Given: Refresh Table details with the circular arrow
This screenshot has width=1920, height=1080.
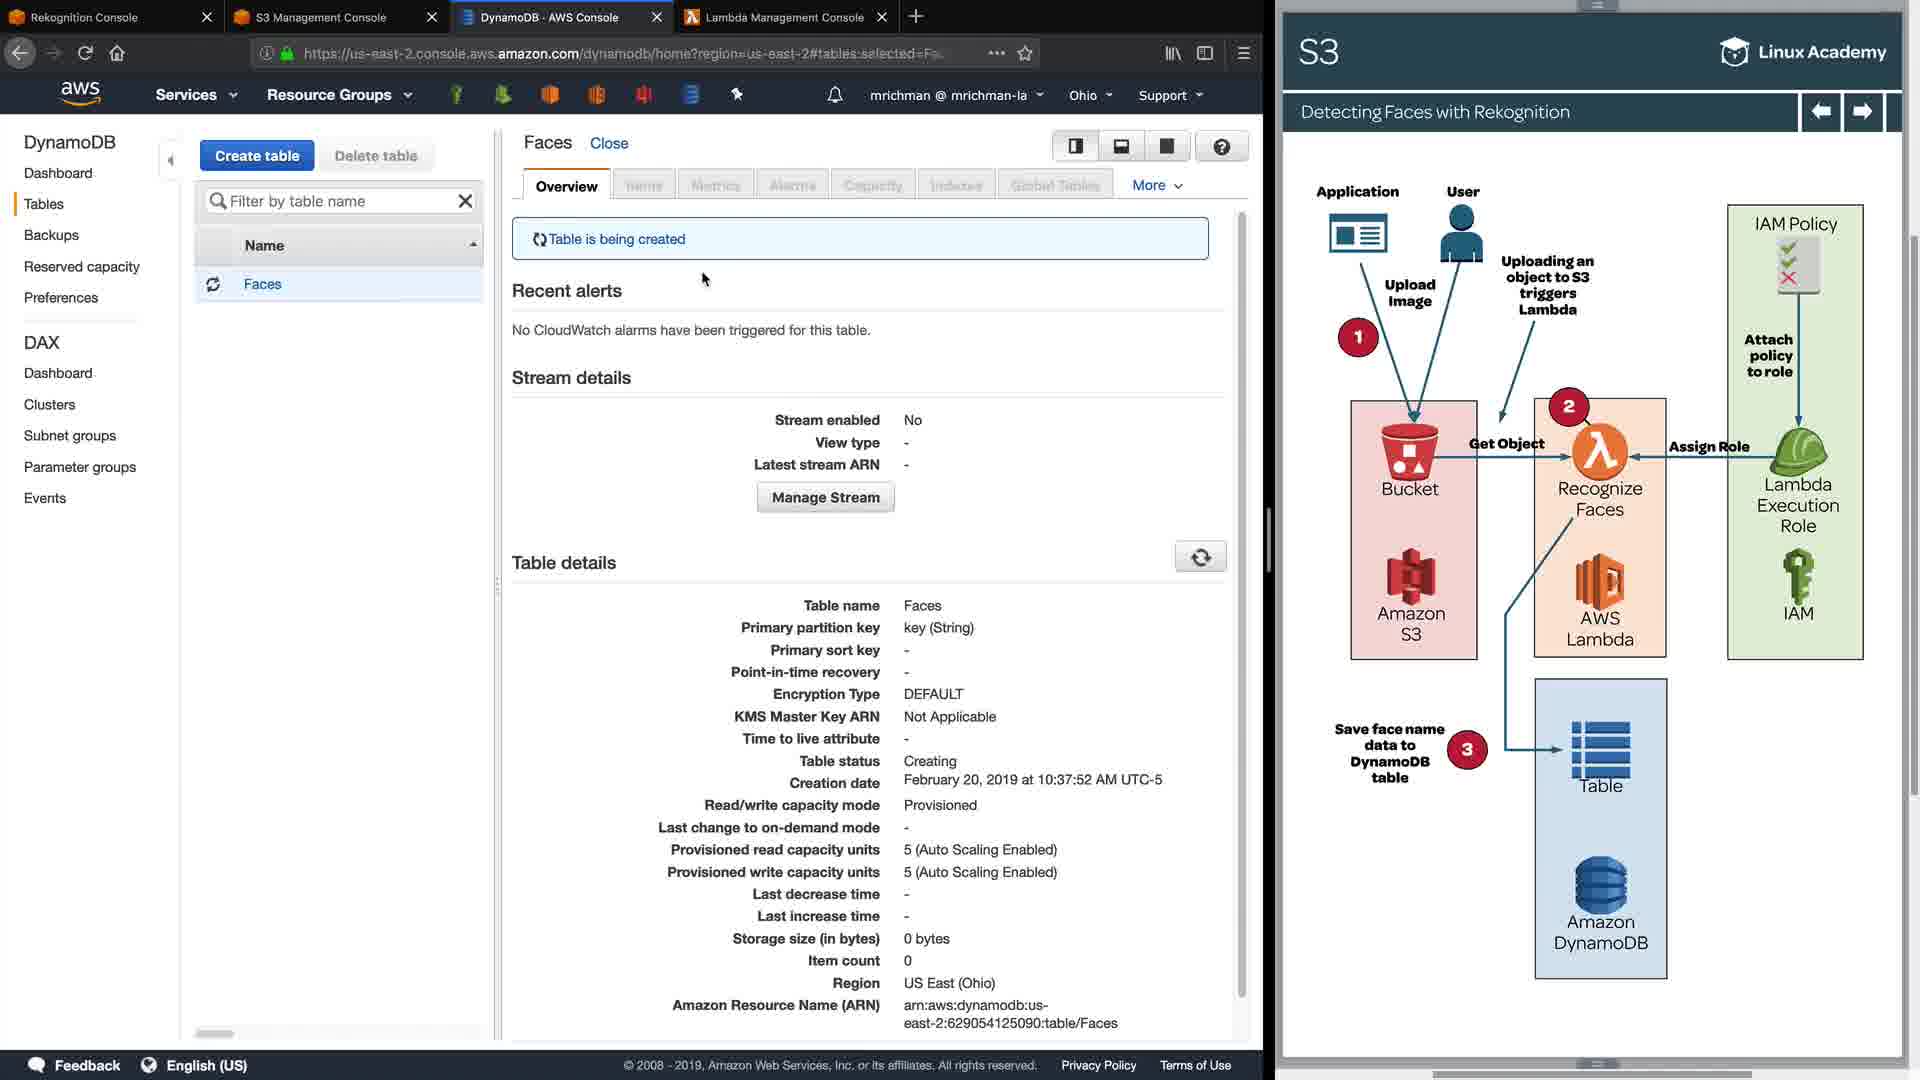Looking at the screenshot, I should (x=1200, y=558).
